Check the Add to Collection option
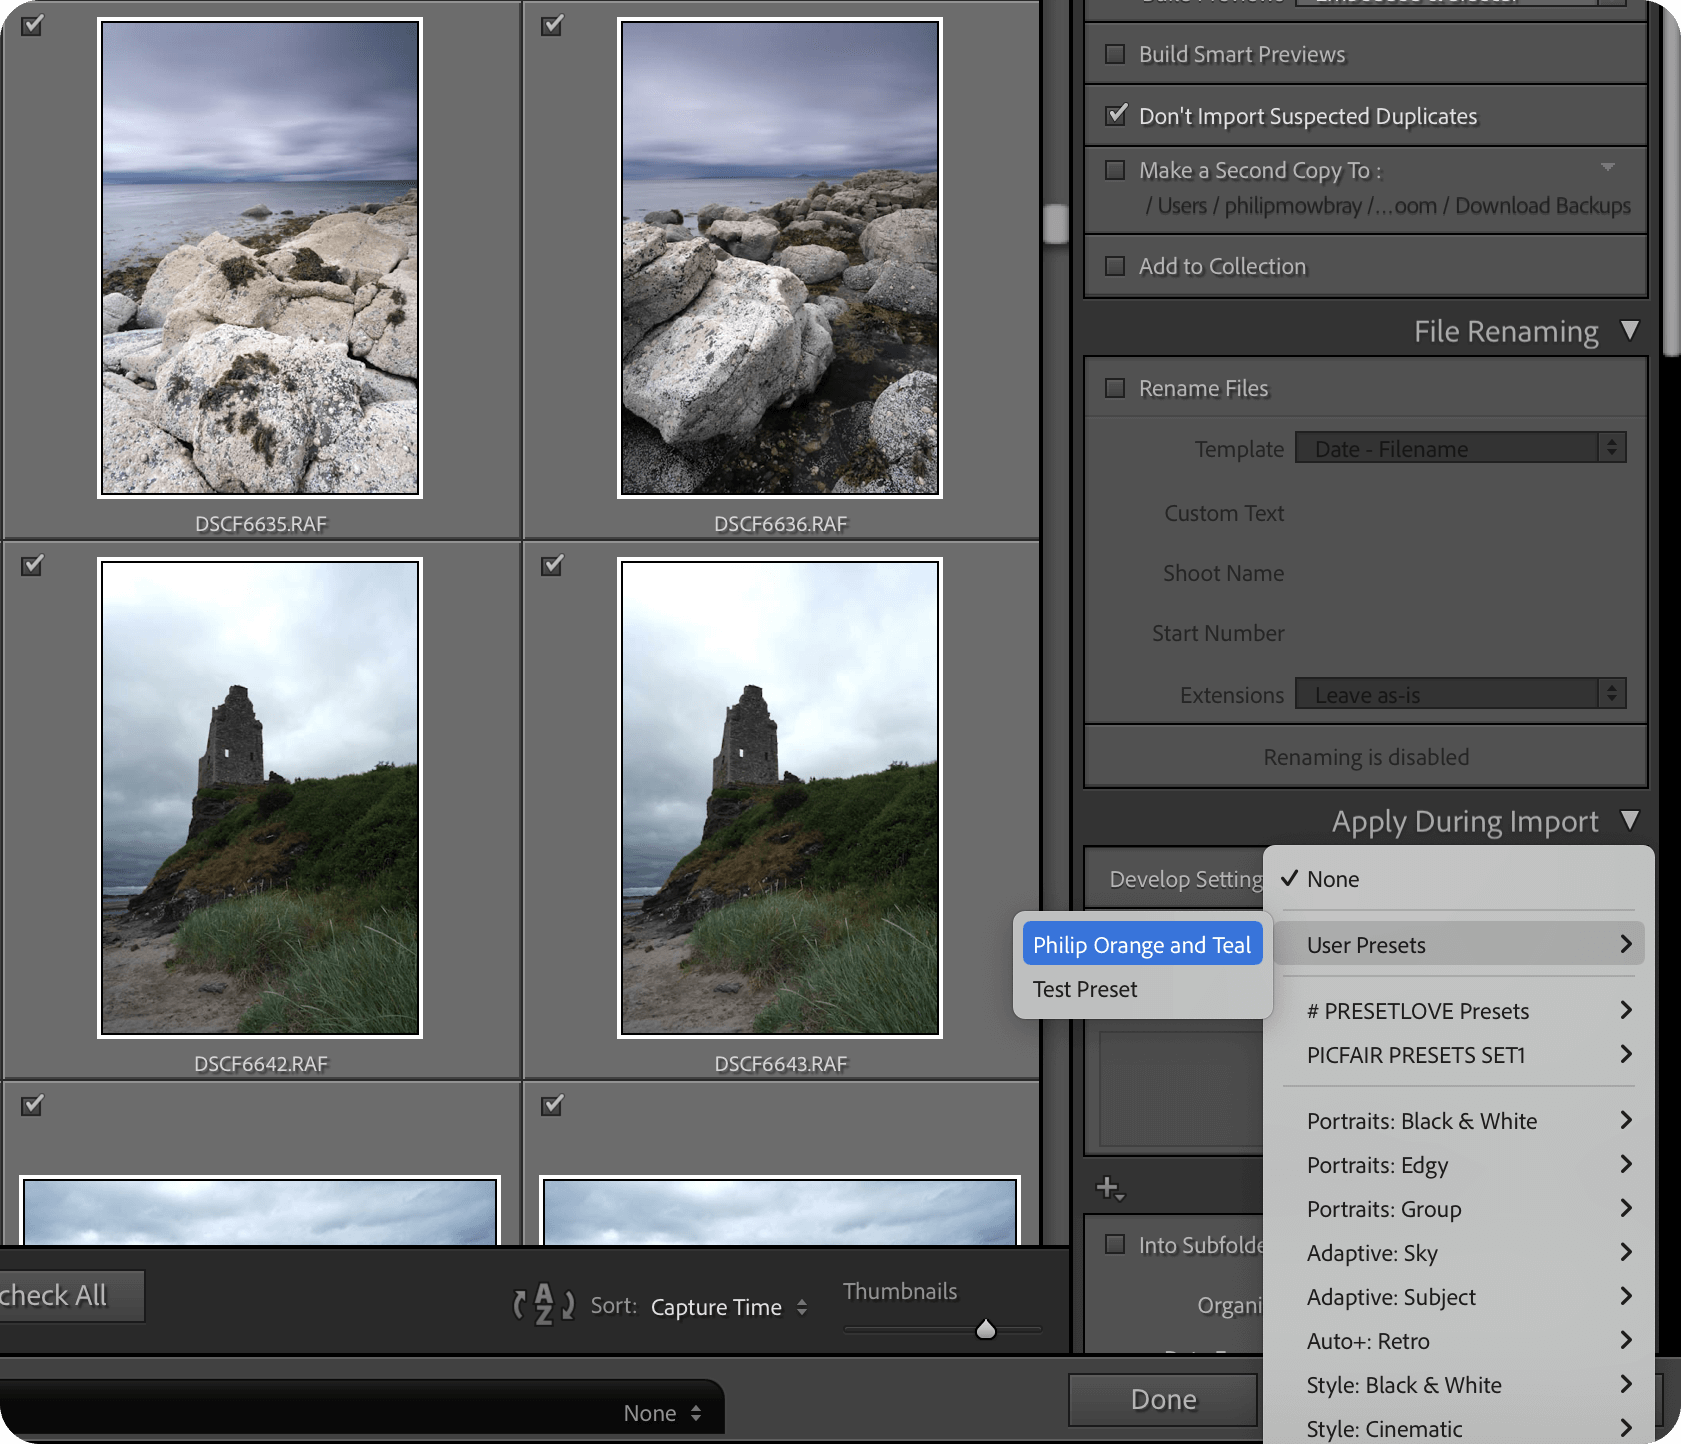This screenshot has height=1444, width=1681. pos(1115,266)
